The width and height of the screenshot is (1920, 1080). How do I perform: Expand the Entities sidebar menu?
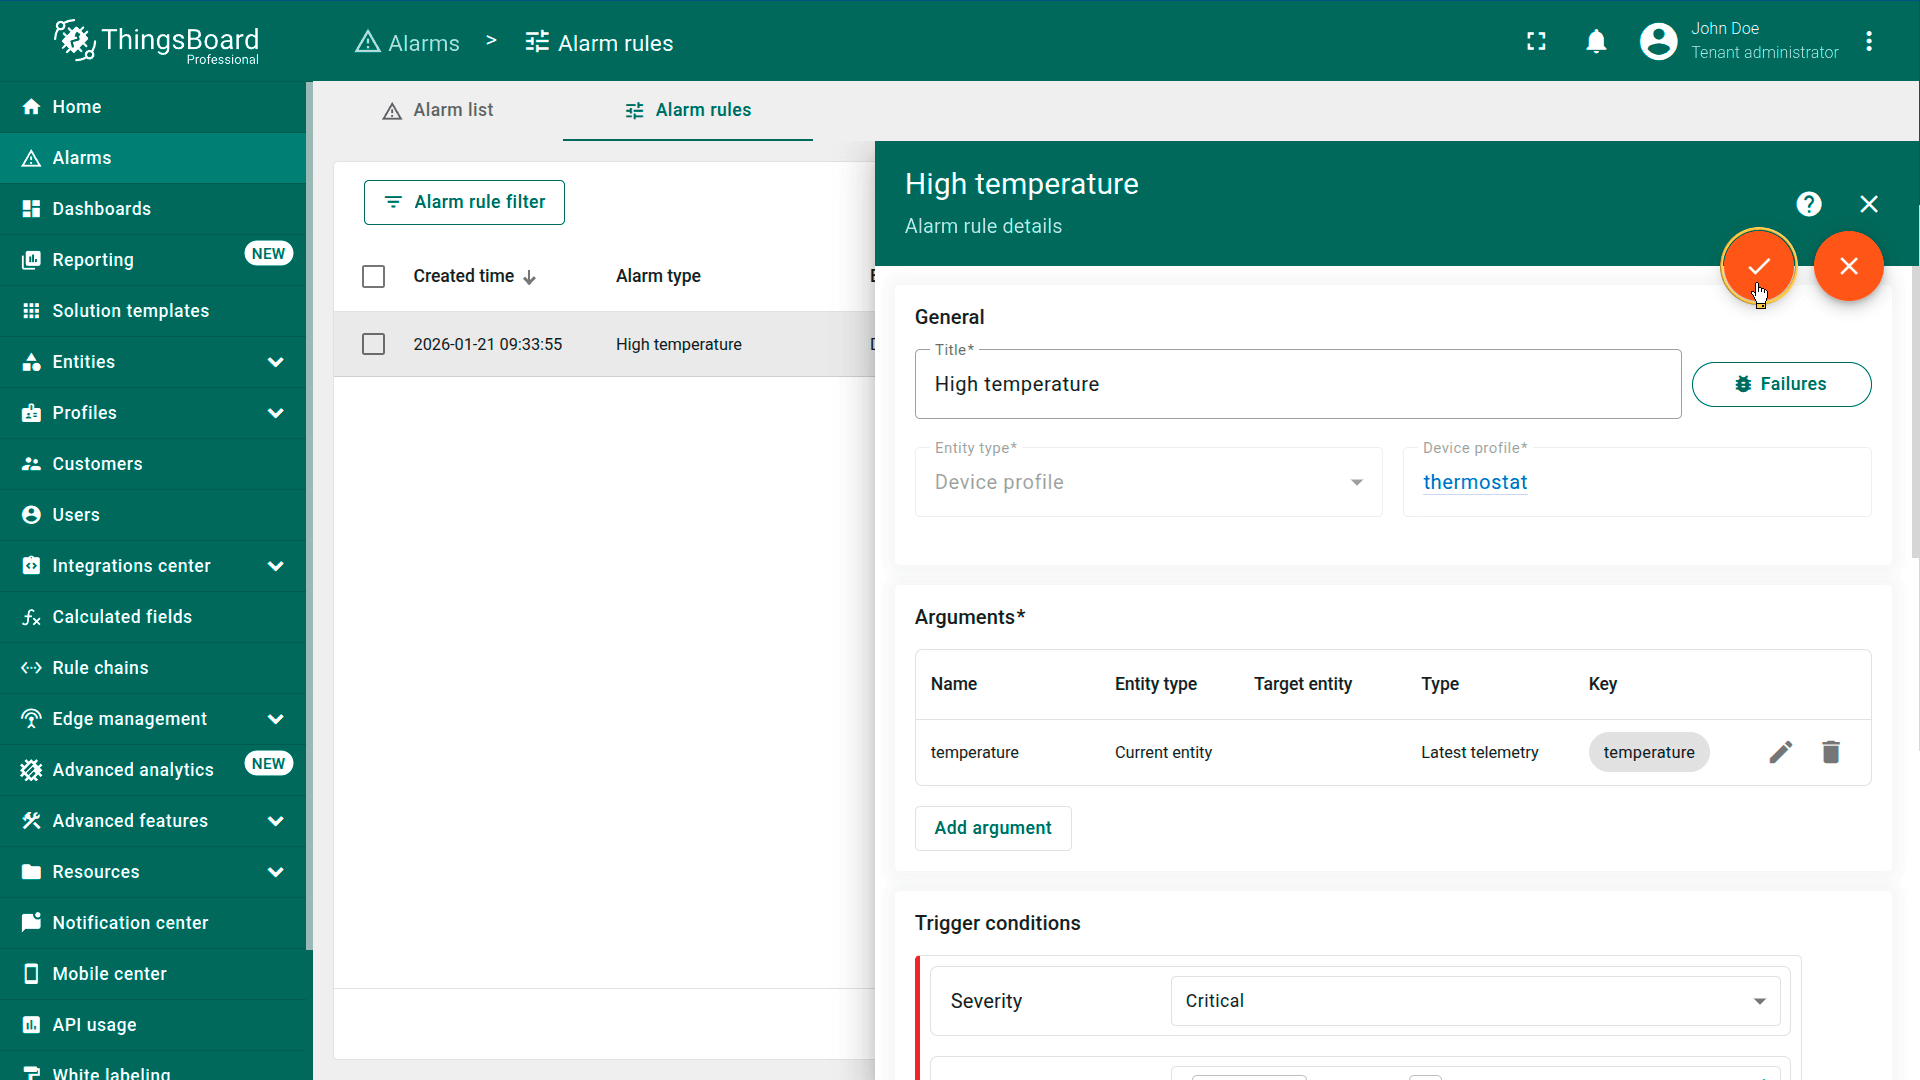coord(276,362)
